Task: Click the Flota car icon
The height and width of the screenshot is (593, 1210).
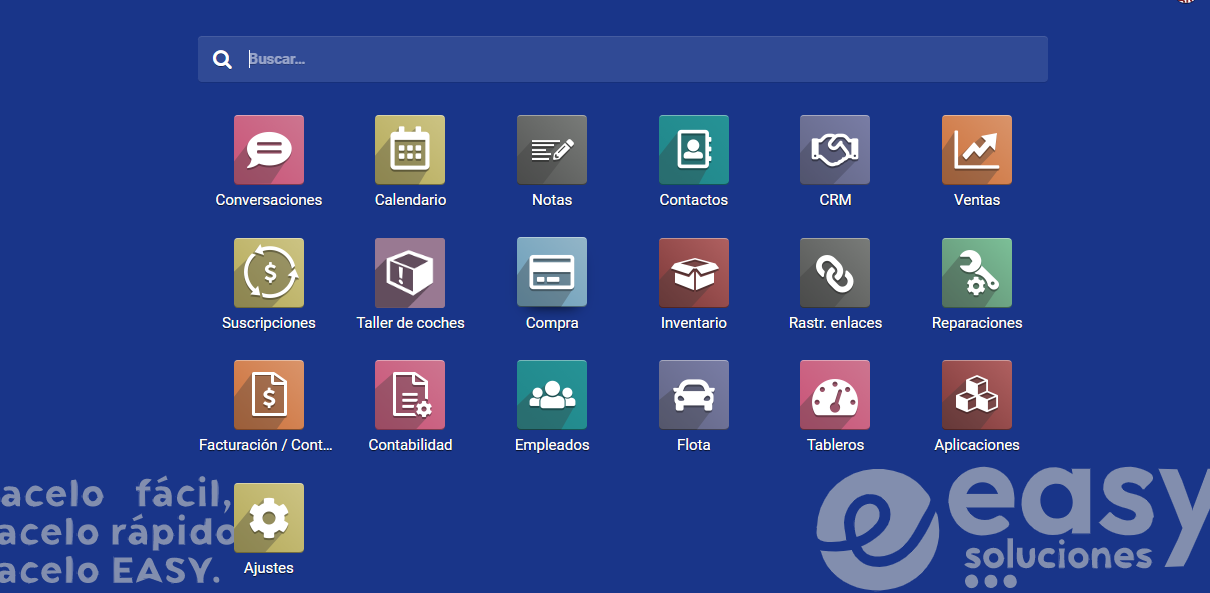Action: pos(693,395)
